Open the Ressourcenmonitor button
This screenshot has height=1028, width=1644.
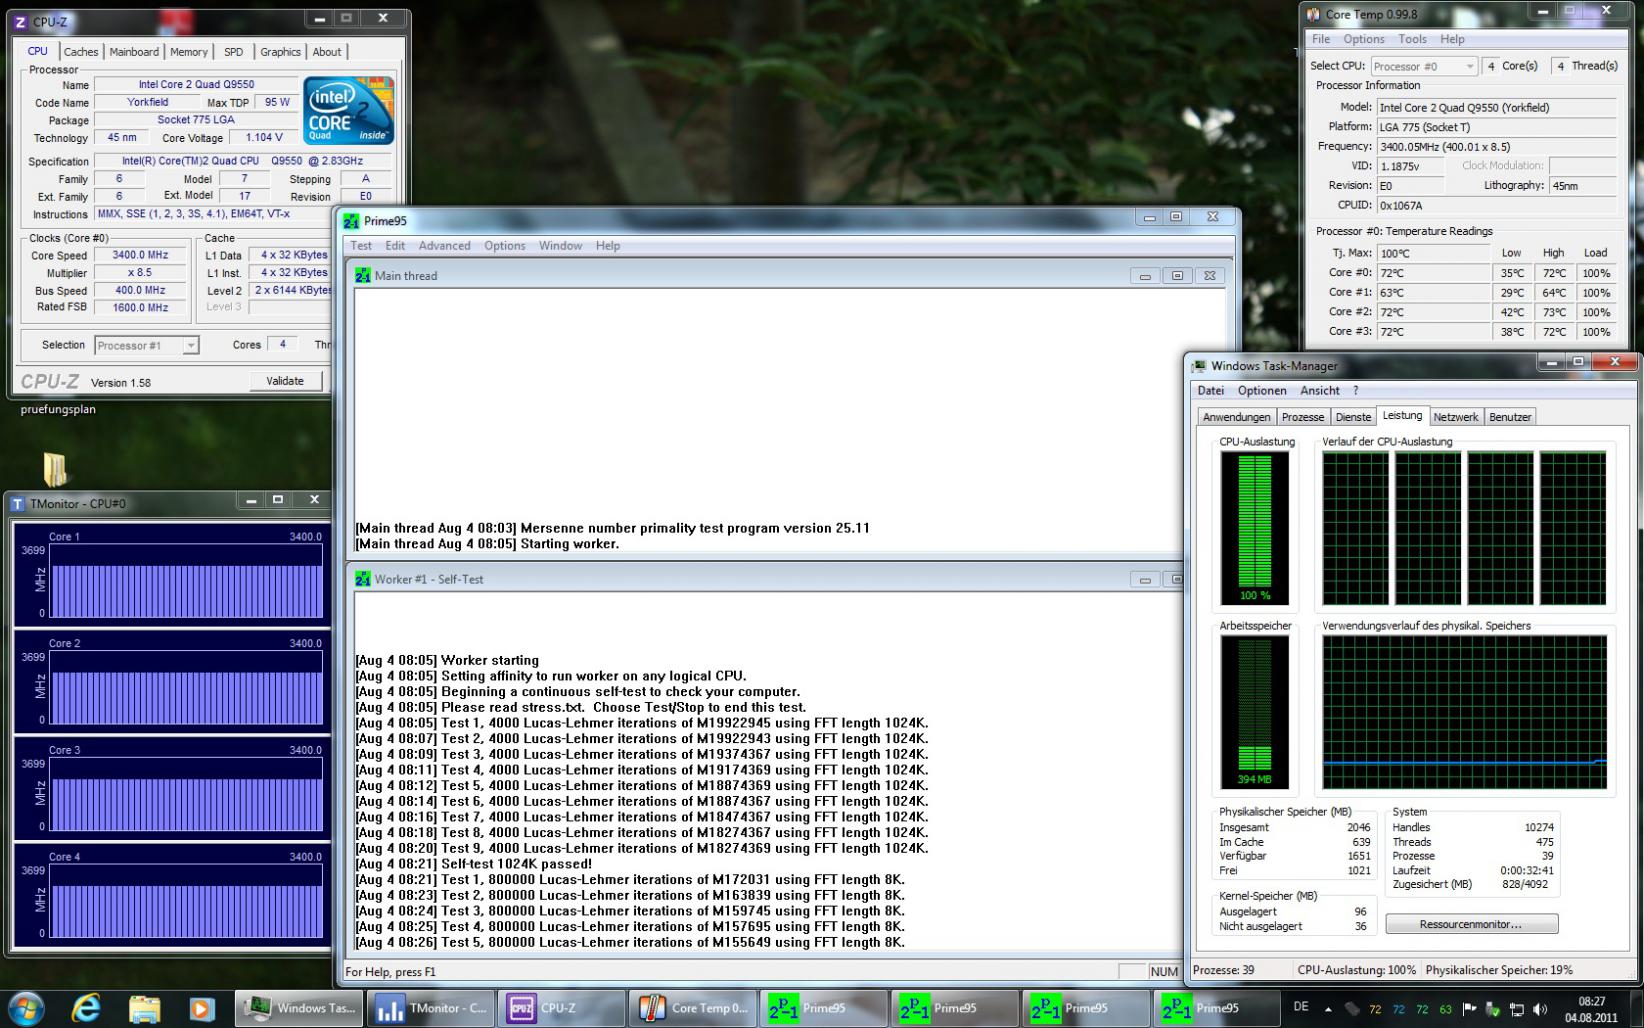pyautogui.click(x=1471, y=924)
